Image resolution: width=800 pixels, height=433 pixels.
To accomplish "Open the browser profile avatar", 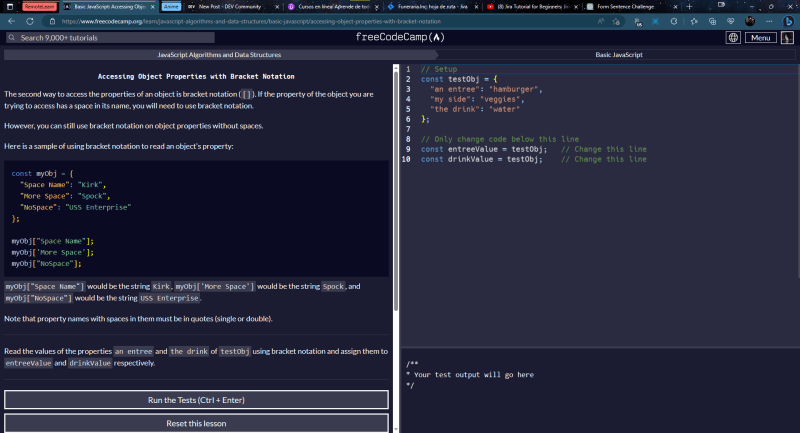I will pos(749,21).
